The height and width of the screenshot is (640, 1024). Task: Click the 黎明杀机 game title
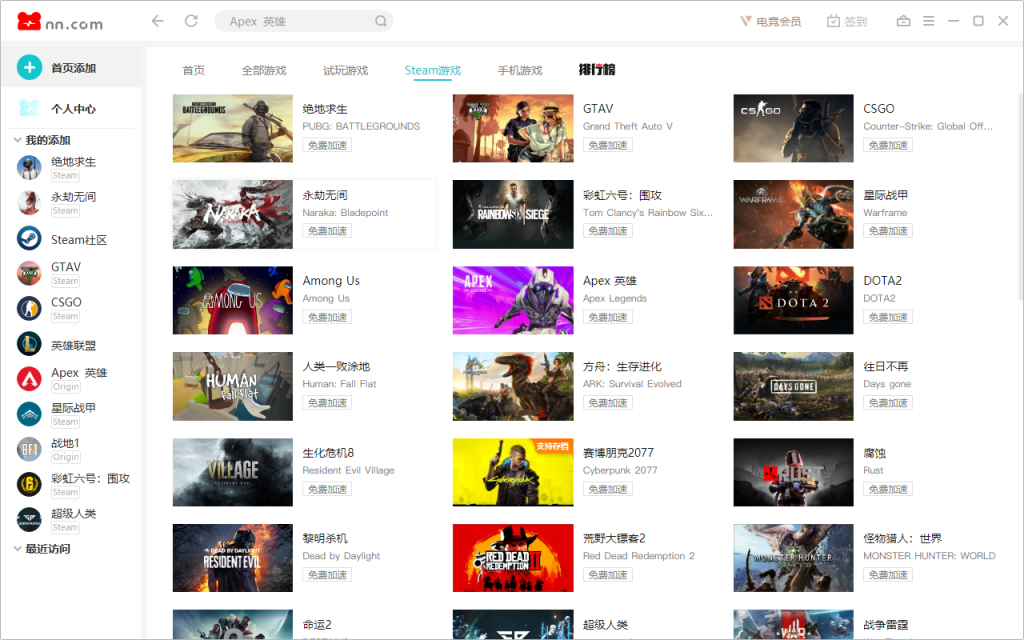pos(325,538)
